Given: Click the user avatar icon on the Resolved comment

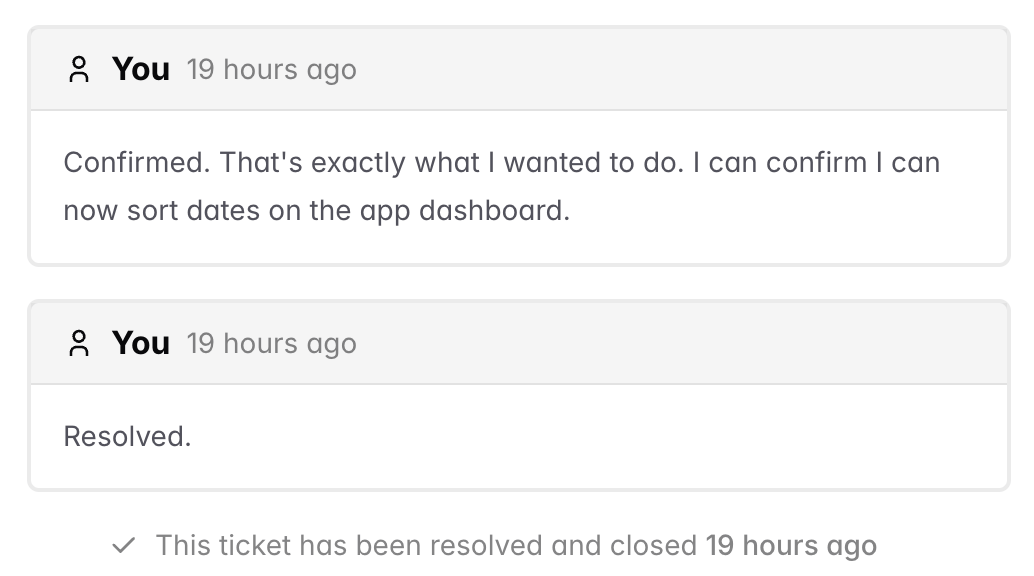Looking at the screenshot, I should pos(78,344).
